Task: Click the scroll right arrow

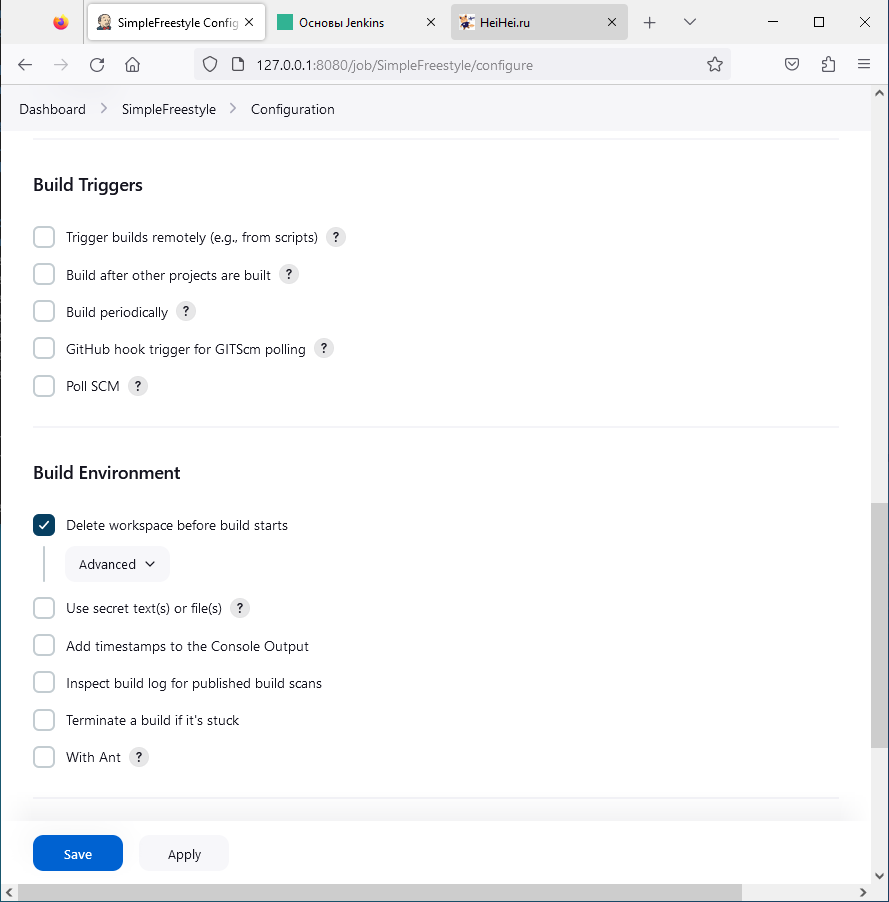Action: (x=863, y=892)
